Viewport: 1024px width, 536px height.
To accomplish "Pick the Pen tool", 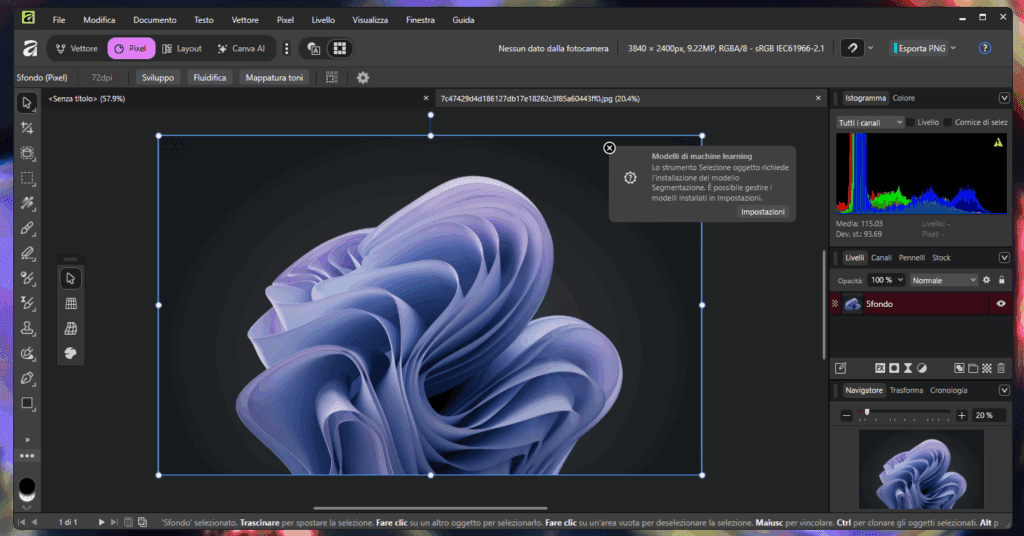I will [27, 378].
